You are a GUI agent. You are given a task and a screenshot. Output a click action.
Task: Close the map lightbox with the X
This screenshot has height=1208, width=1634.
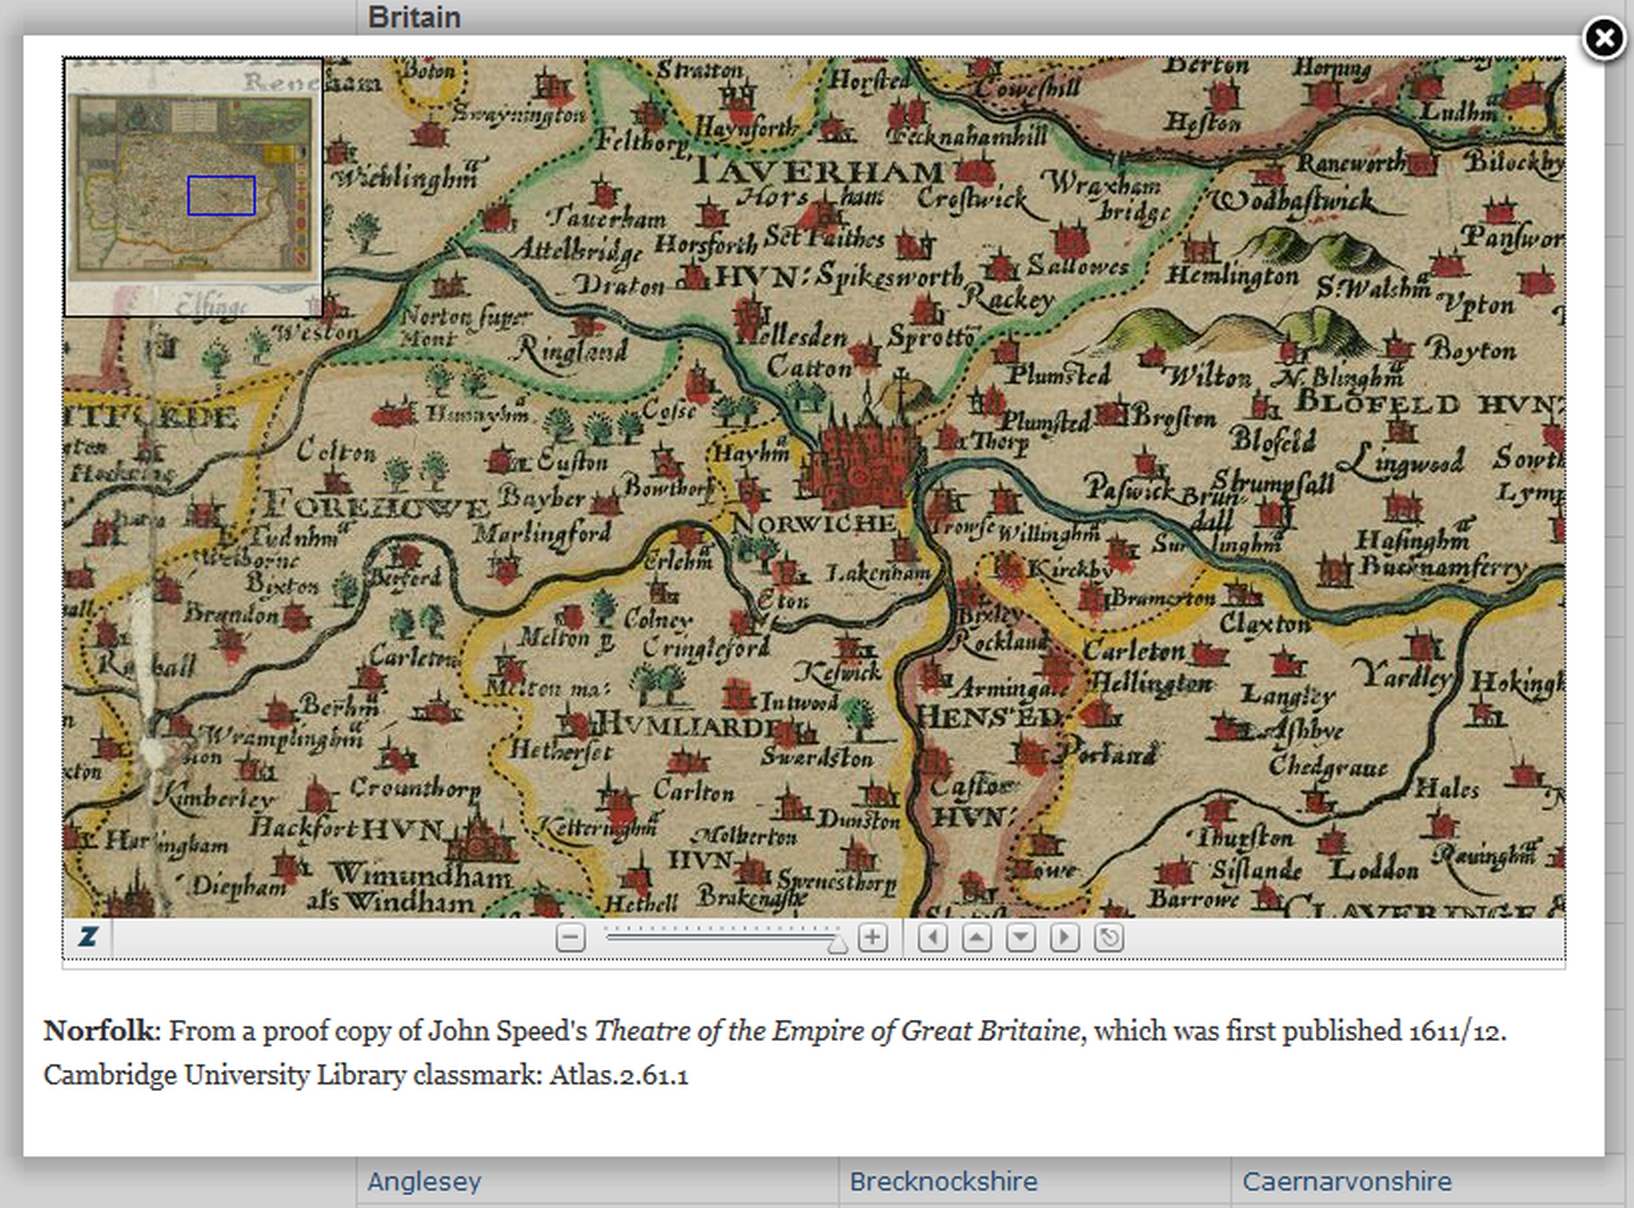(x=1604, y=39)
